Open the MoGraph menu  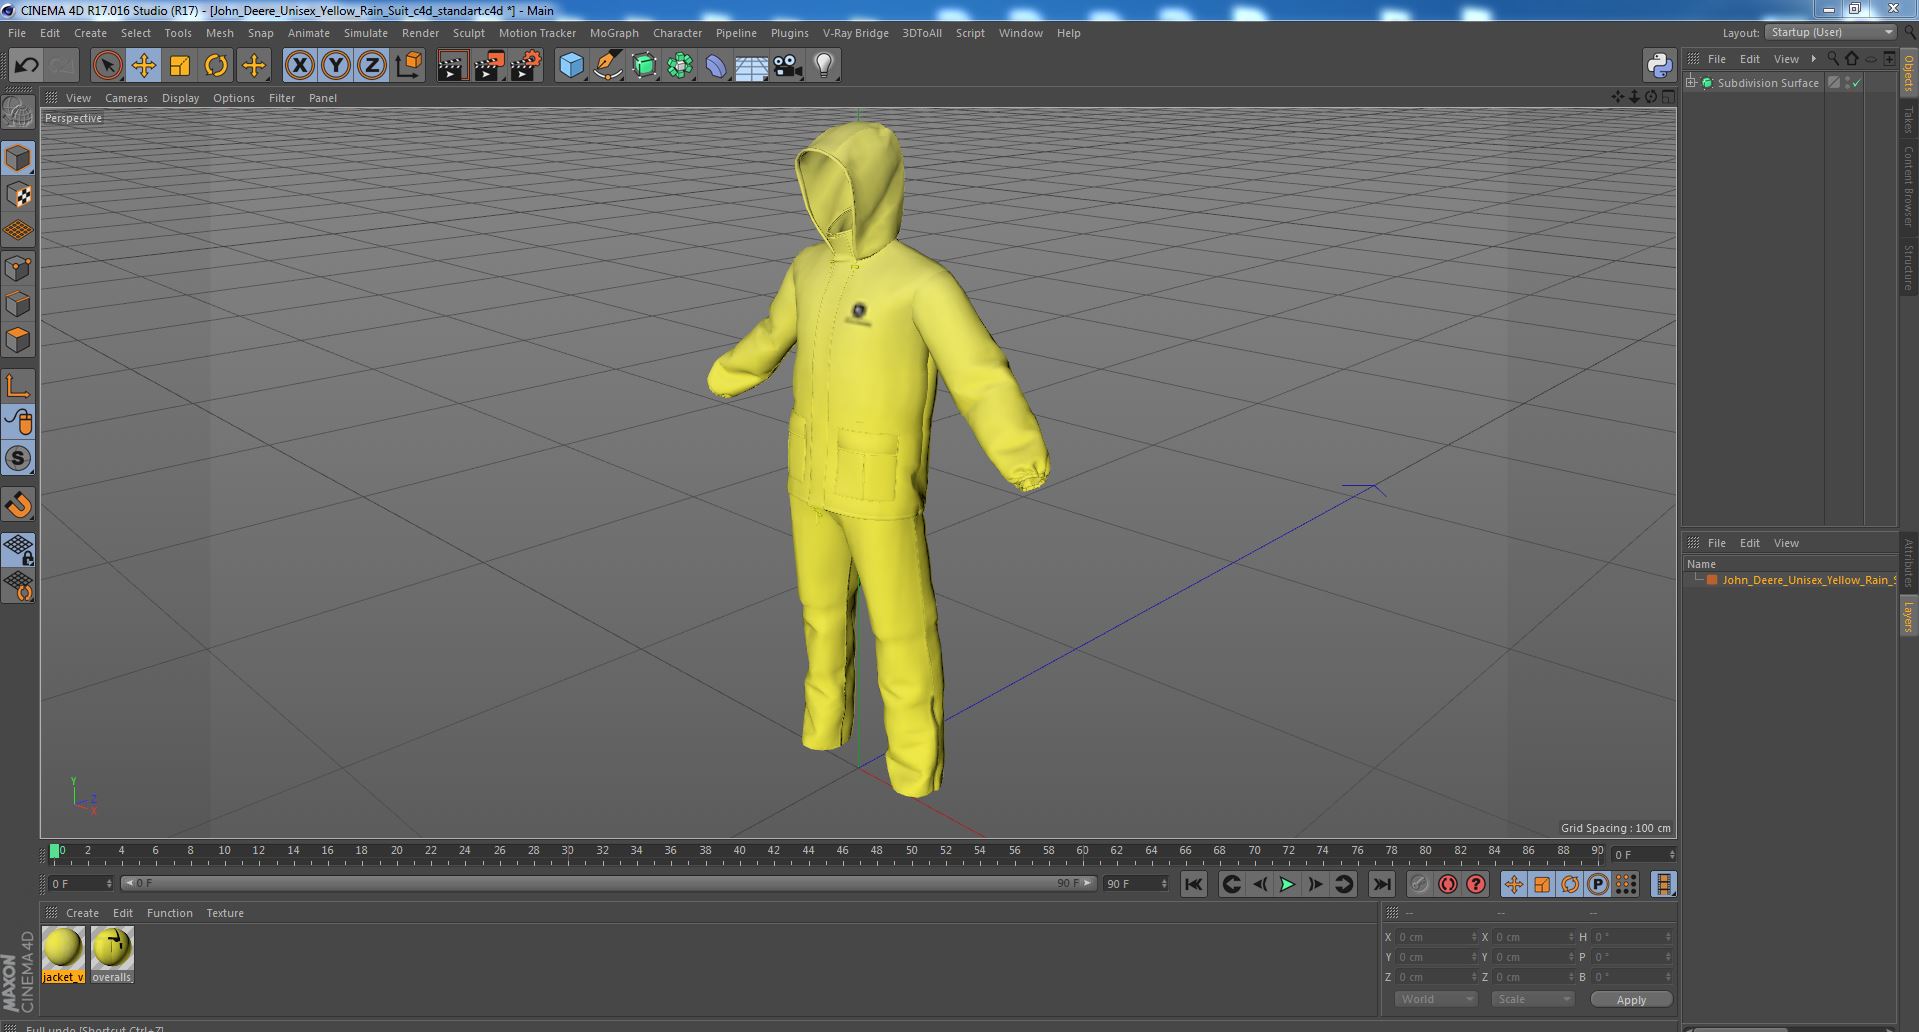(614, 33)
